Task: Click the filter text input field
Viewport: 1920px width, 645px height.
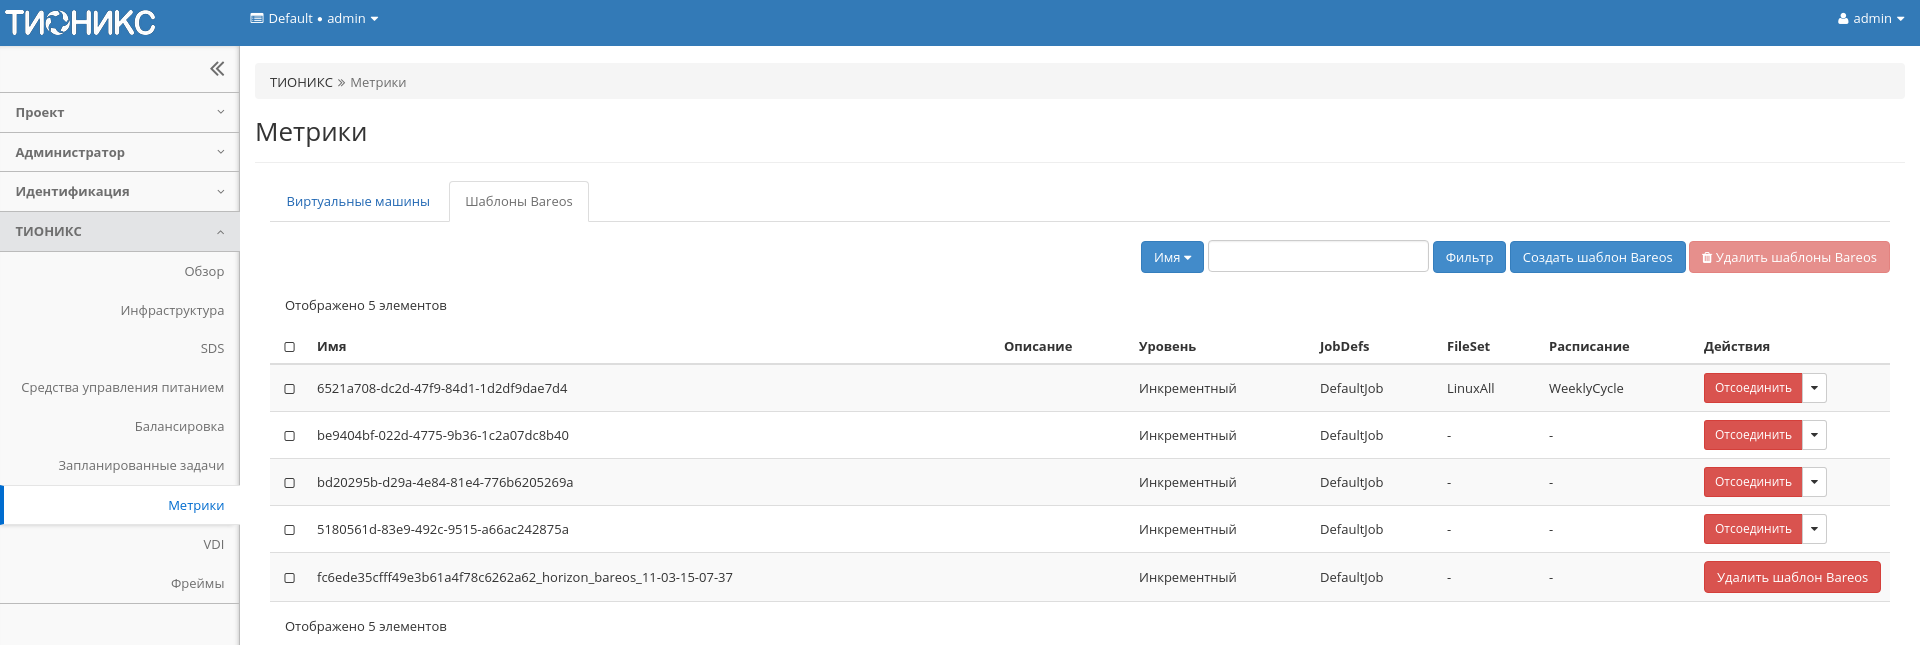Action: 1317,257
